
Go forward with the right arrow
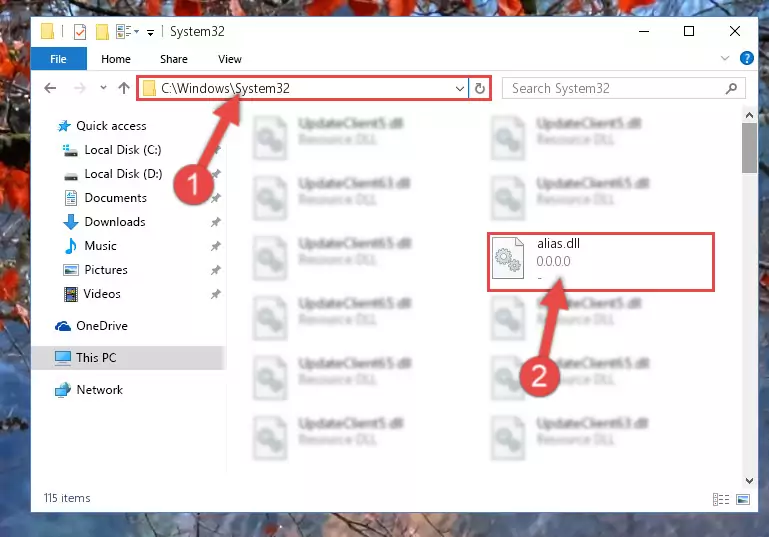tap(79, 88)
